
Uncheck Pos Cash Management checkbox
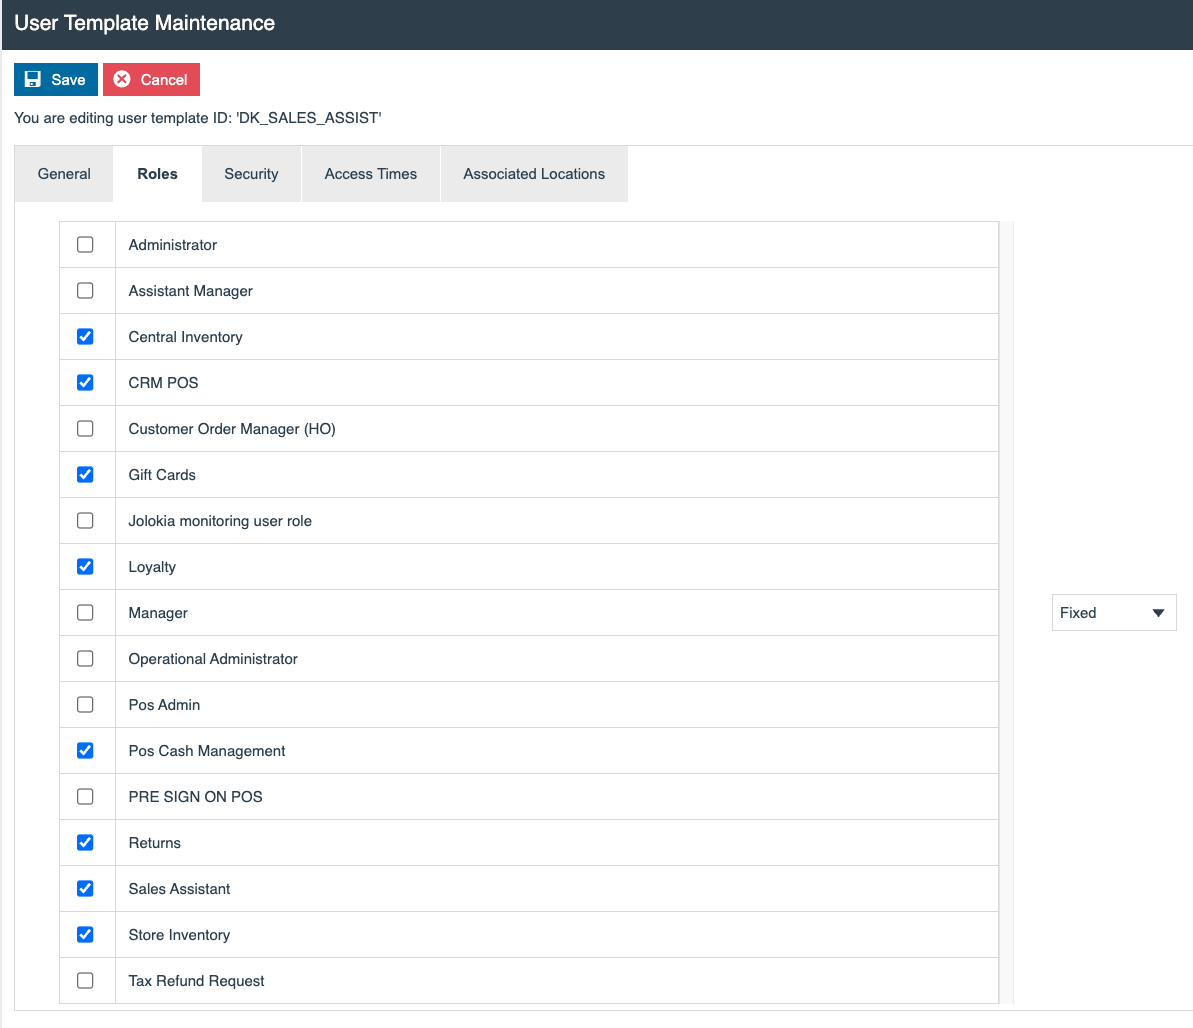(85, 750)
